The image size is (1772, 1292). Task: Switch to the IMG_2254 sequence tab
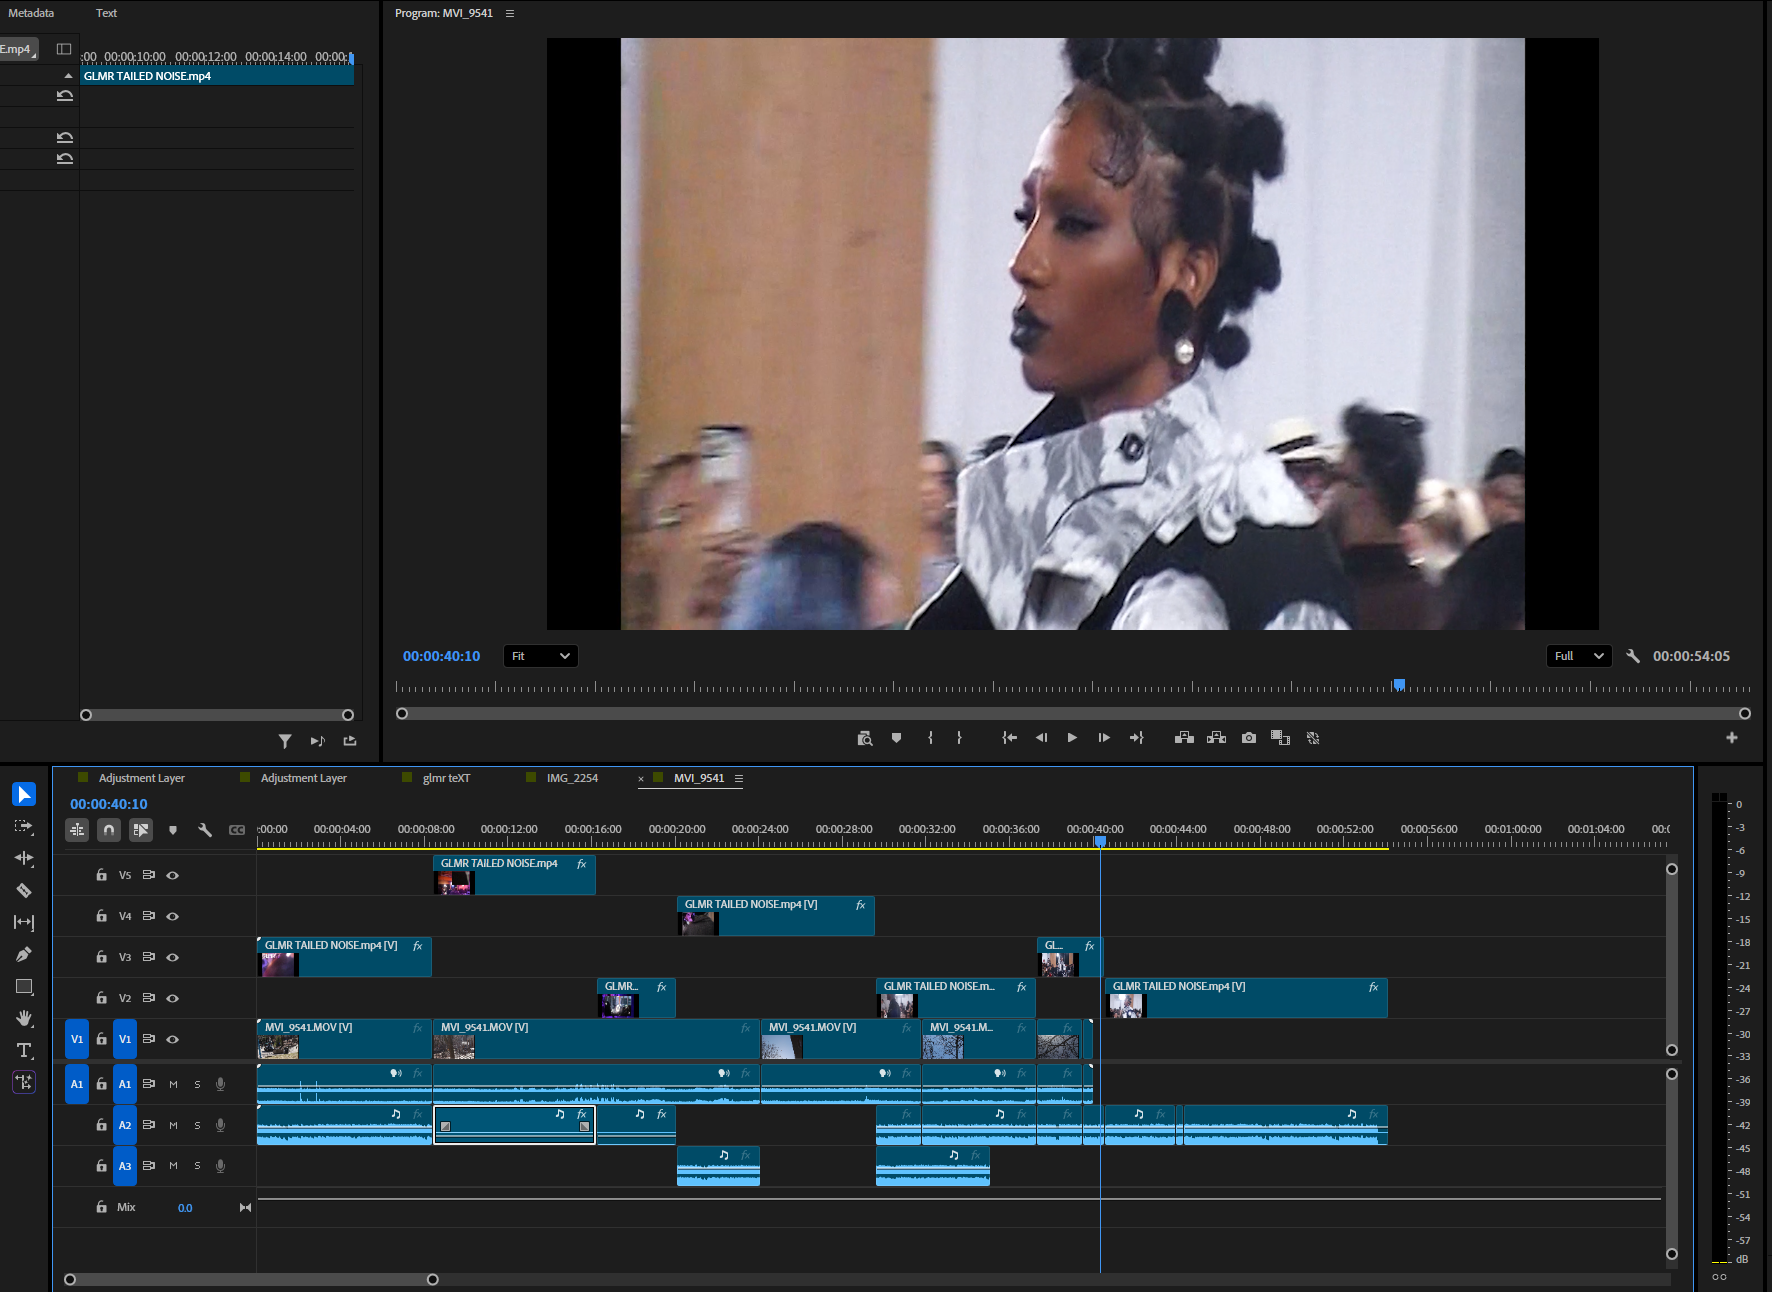pyautogui.click(x=571, y=778)
